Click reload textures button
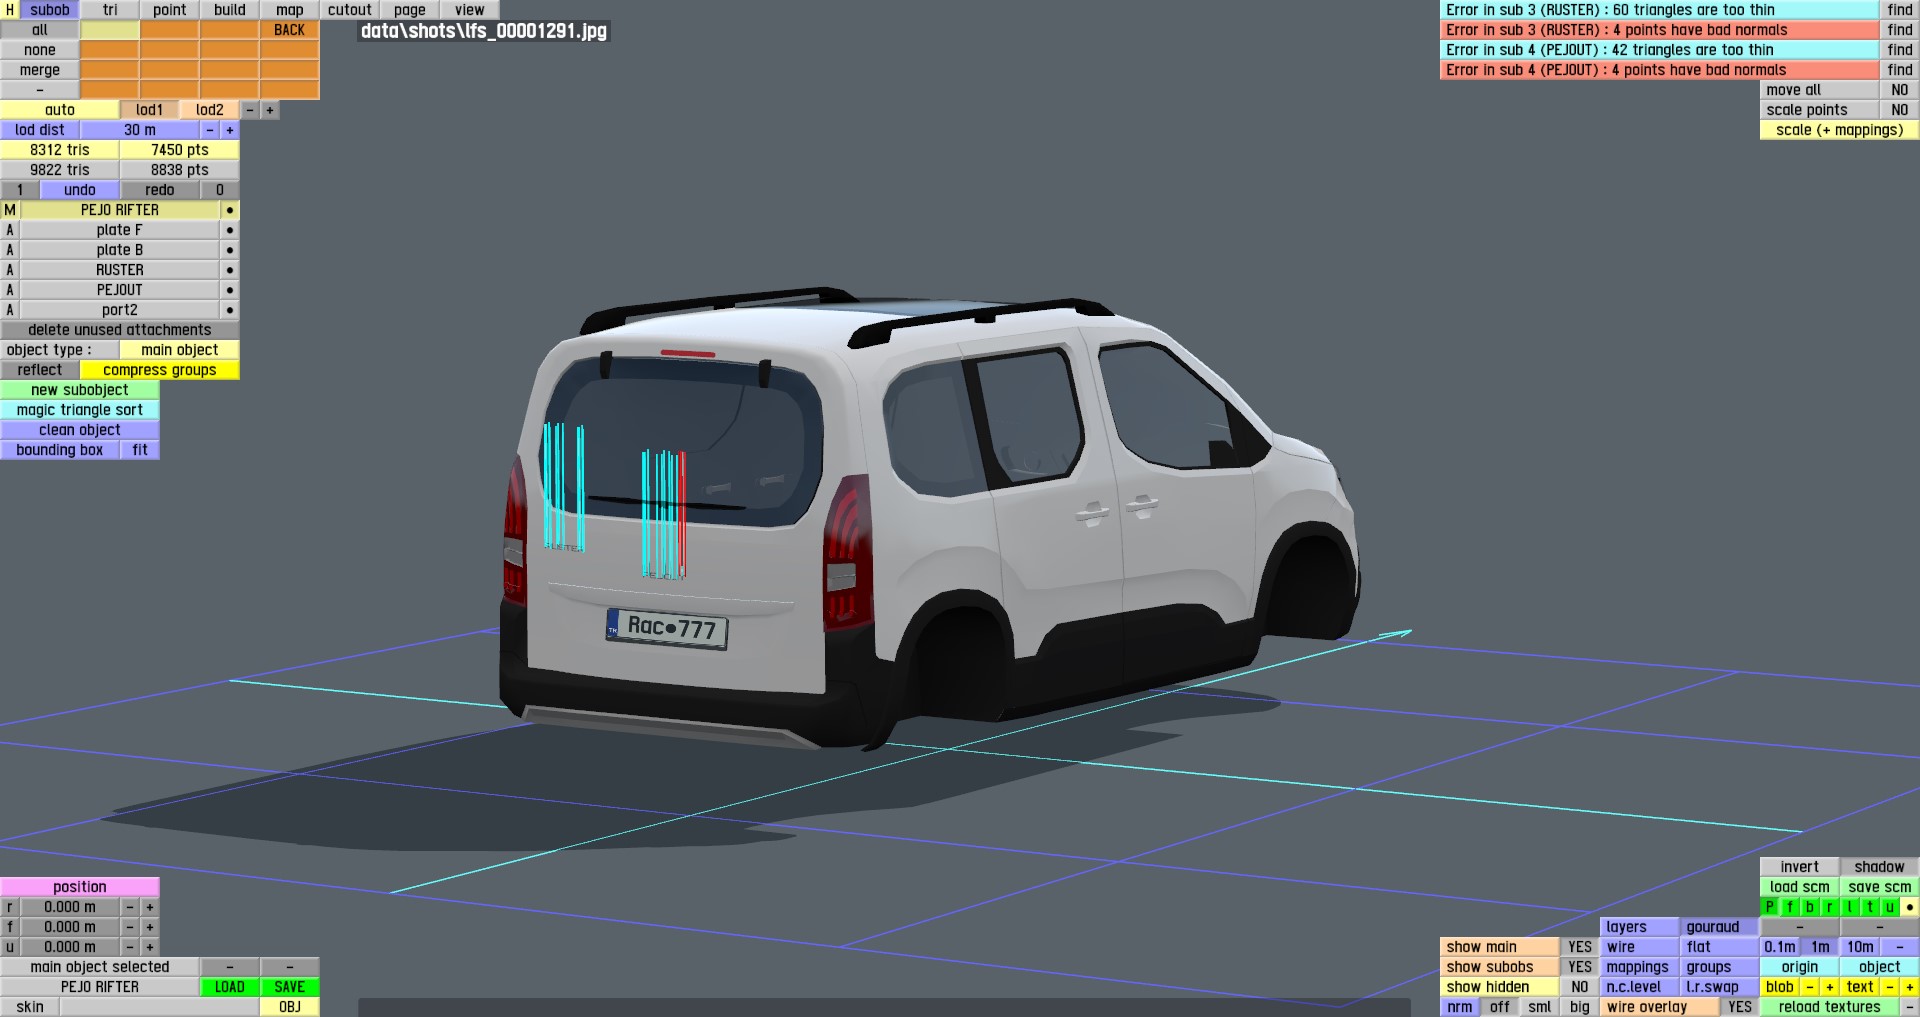The height and width of the screenshot is (1017, 1920). click(1829, 1007)
